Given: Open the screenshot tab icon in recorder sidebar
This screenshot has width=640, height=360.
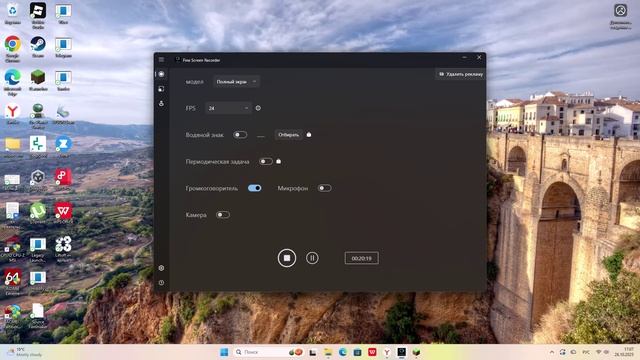Looking at the screenshot, I should pos(162,89).
